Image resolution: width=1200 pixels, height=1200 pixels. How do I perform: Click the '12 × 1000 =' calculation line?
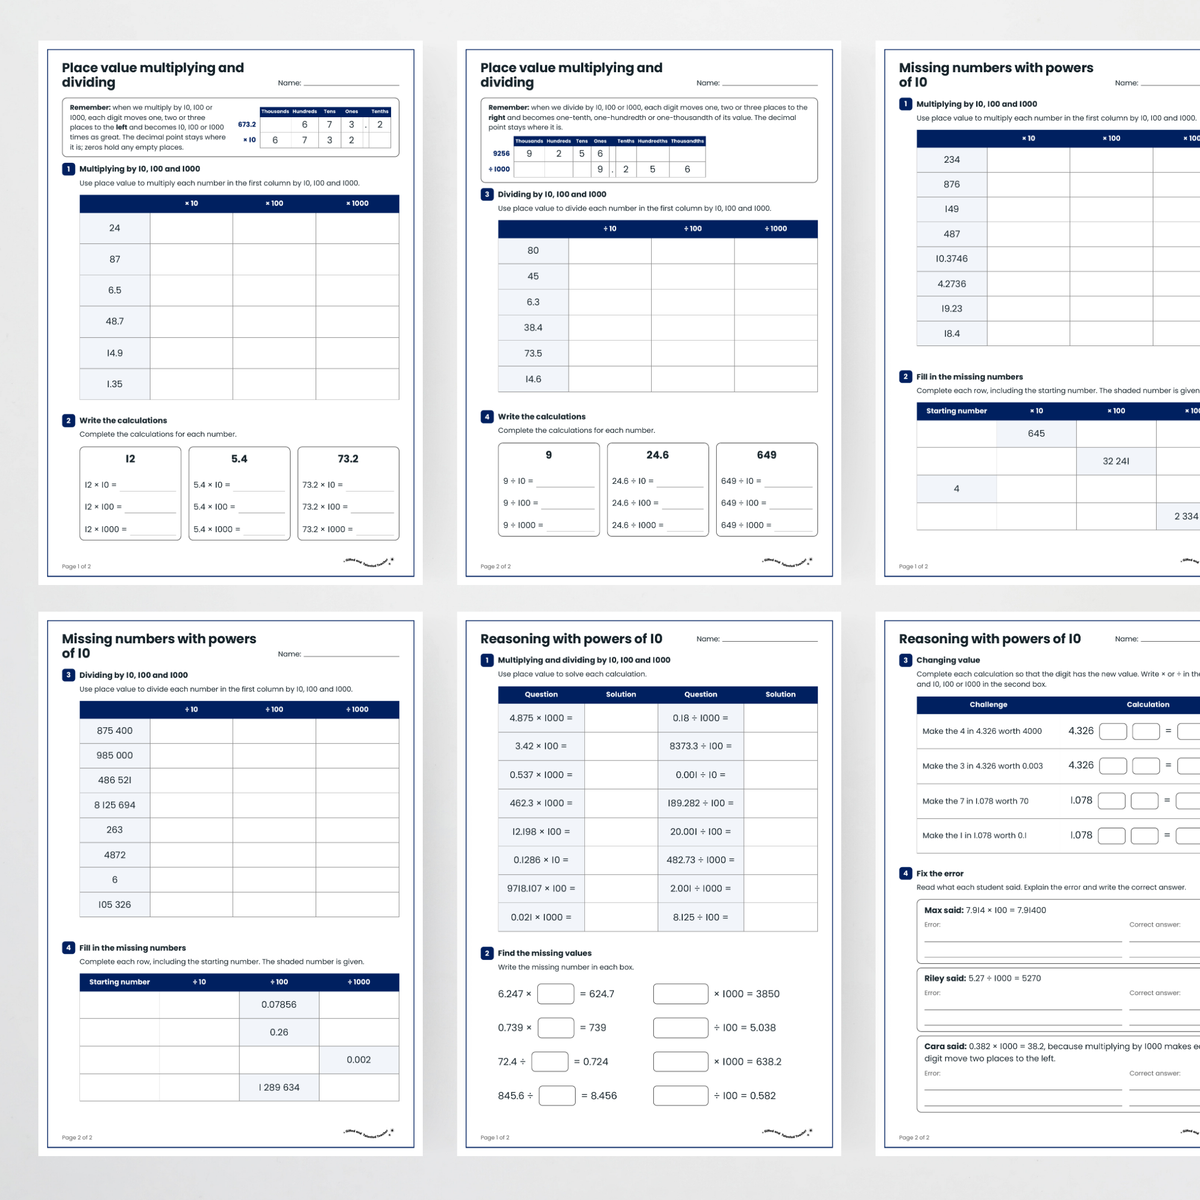(x=130, y=529)
